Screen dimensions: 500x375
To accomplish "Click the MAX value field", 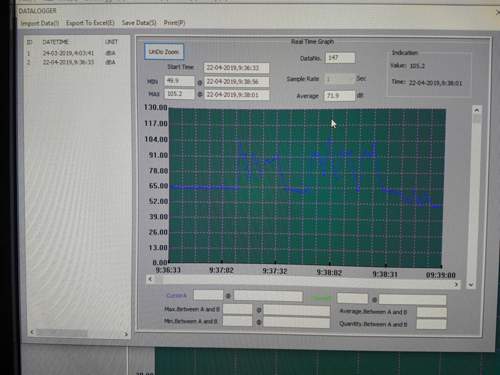I will [x=179, y=94].
